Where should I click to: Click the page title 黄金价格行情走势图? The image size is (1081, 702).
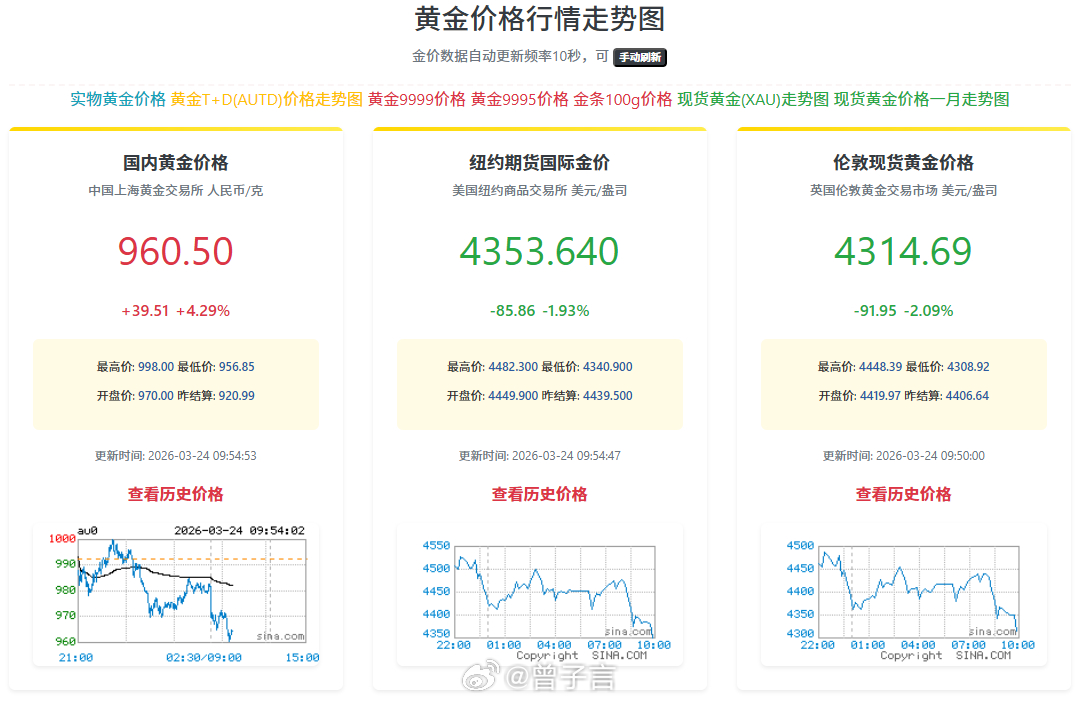coord(540,19)
